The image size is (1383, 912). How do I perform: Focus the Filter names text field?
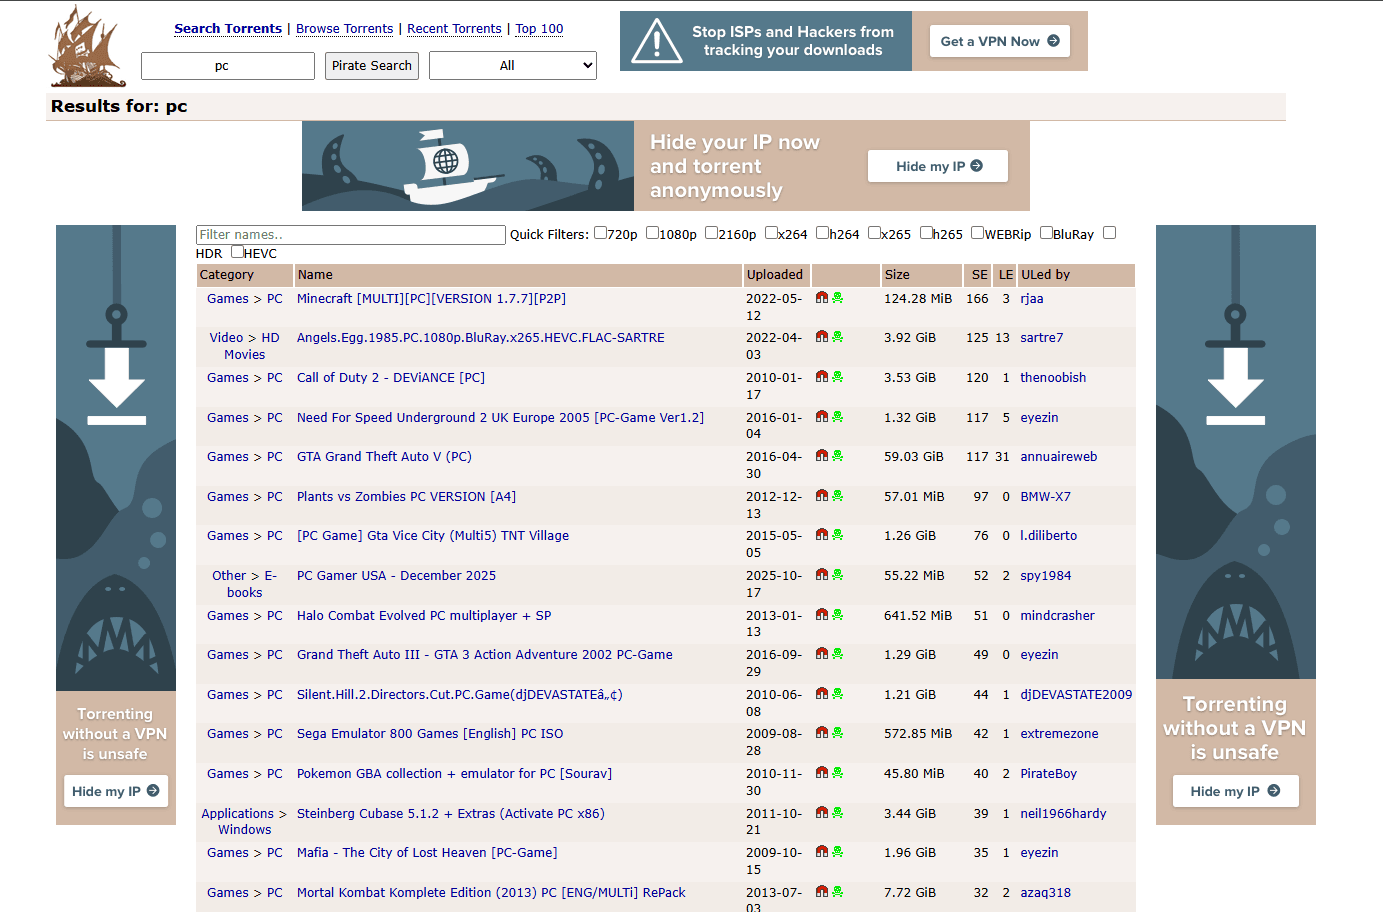tap(350, 235)
